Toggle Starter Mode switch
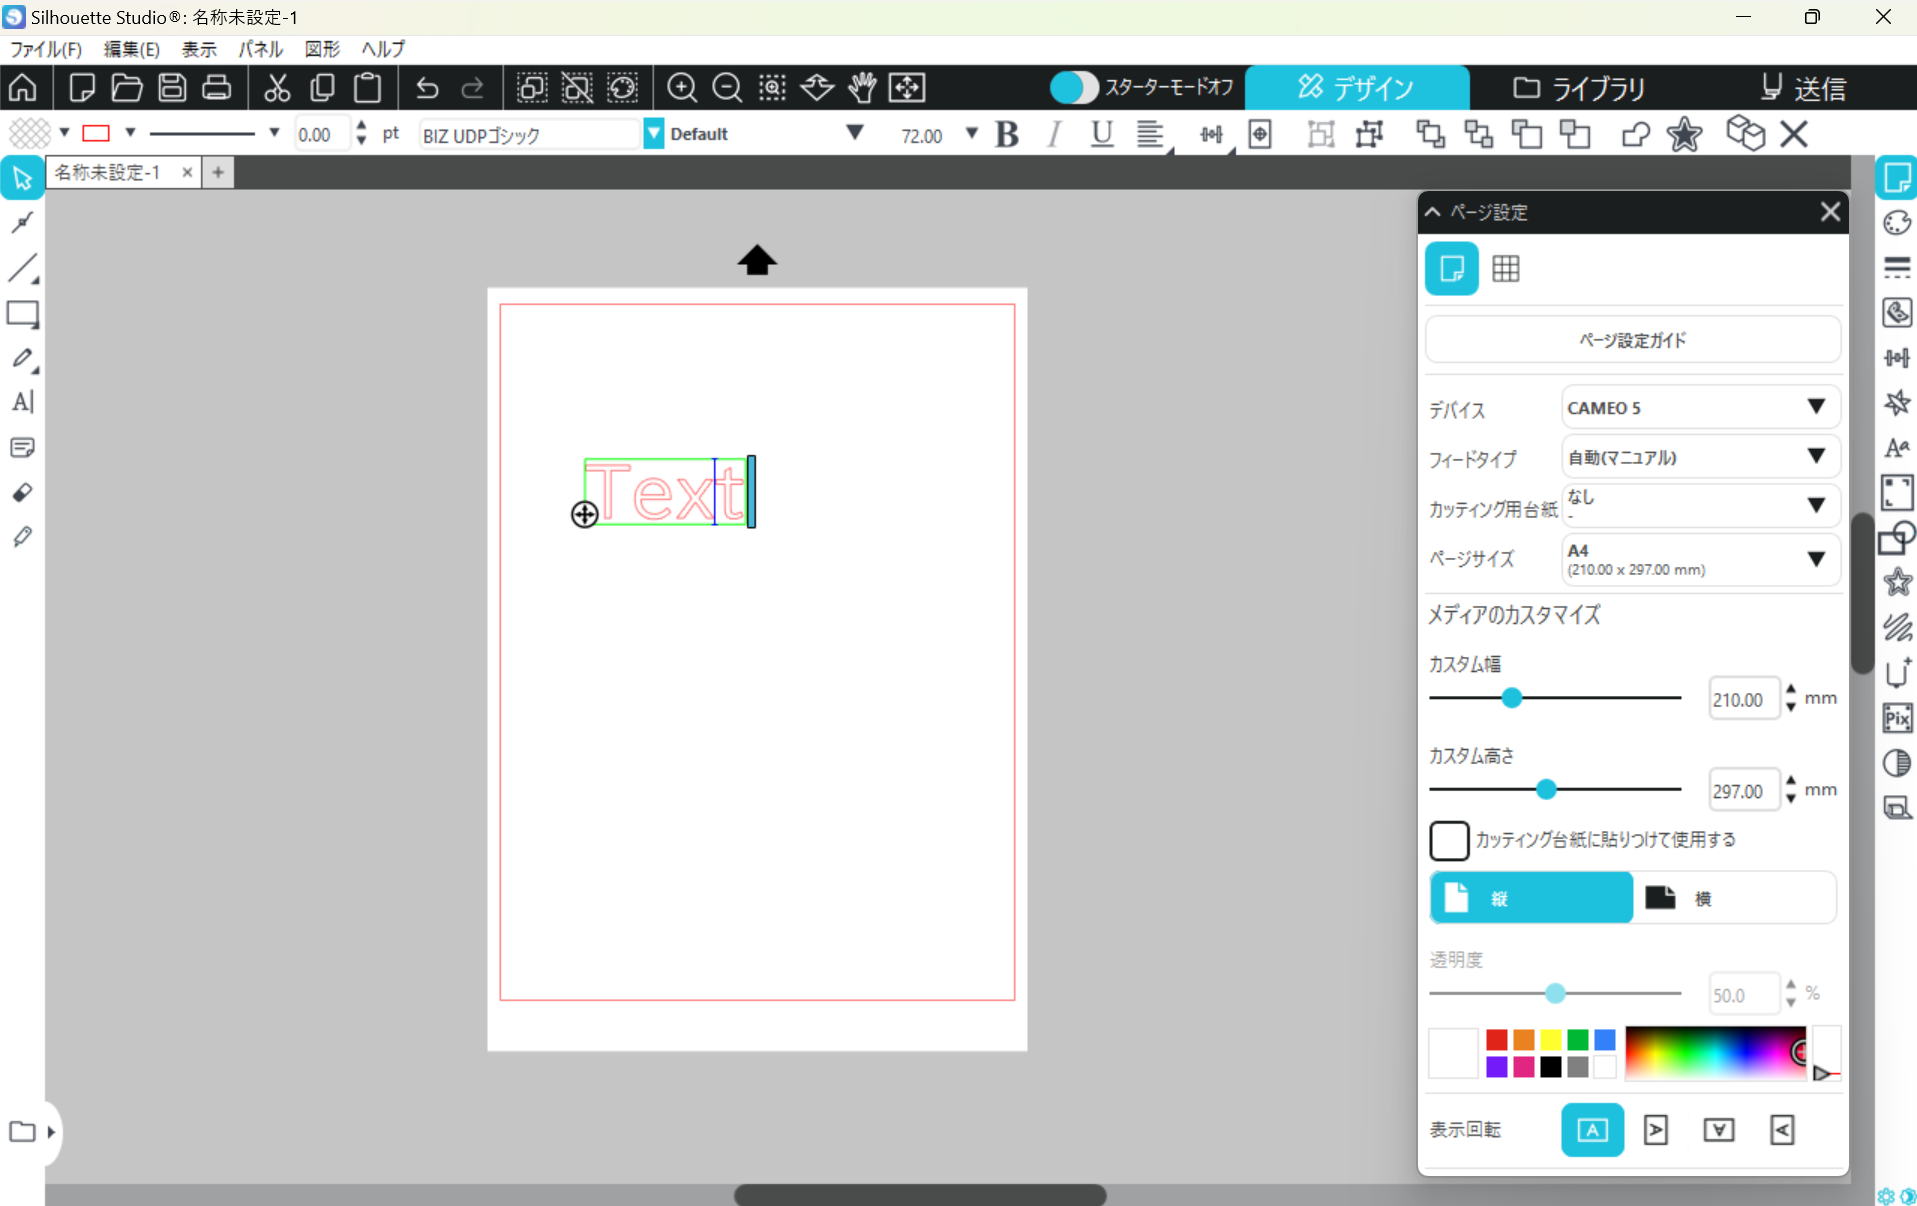Image resolution: width=1917 pixels, height=1206 pixels. pyautogui.click(x=1074, y=88)
